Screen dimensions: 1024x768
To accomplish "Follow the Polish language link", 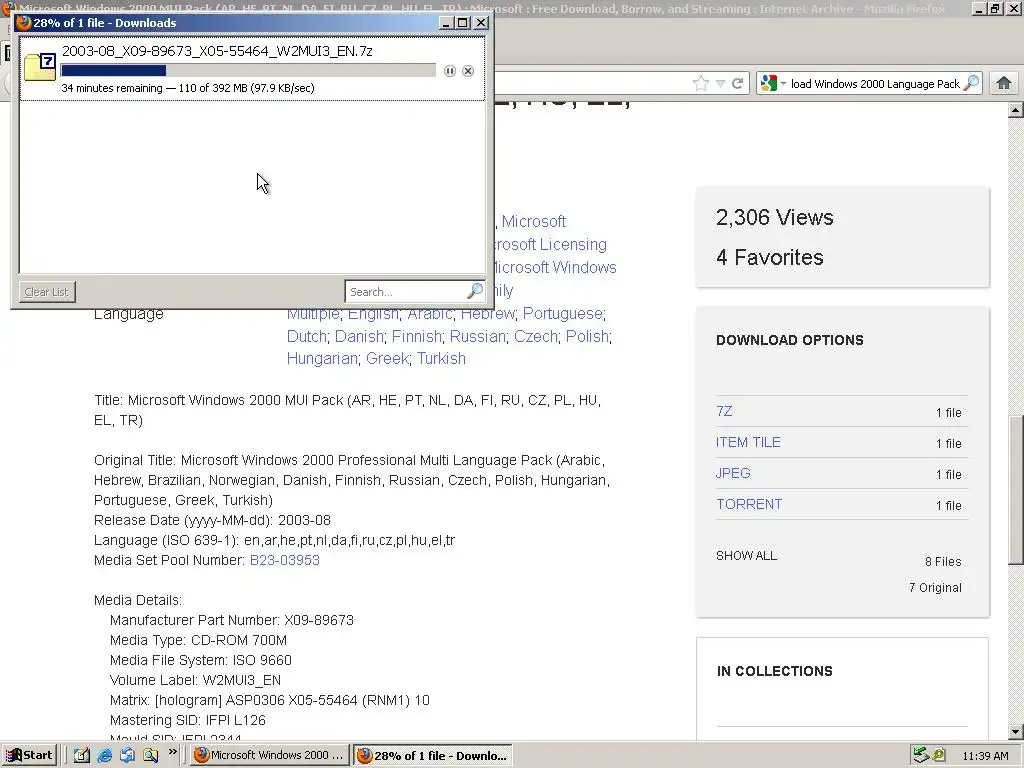I will pyautogui.click(x=587, y=336).
